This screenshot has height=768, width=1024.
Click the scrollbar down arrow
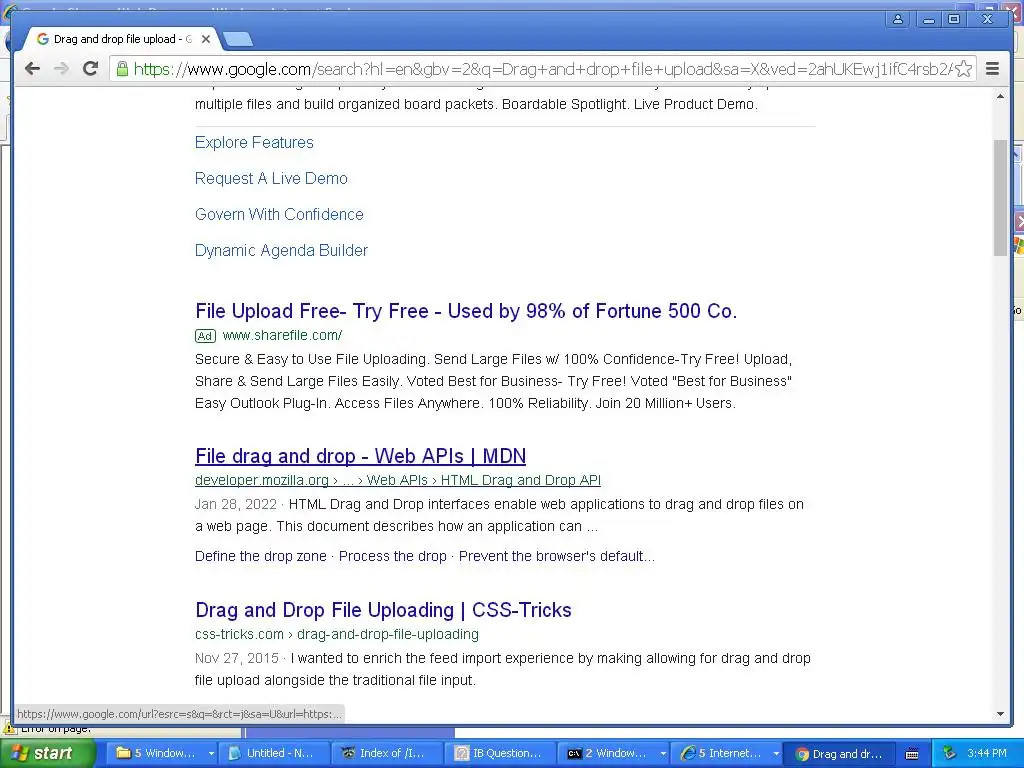tap(1000, 714)
